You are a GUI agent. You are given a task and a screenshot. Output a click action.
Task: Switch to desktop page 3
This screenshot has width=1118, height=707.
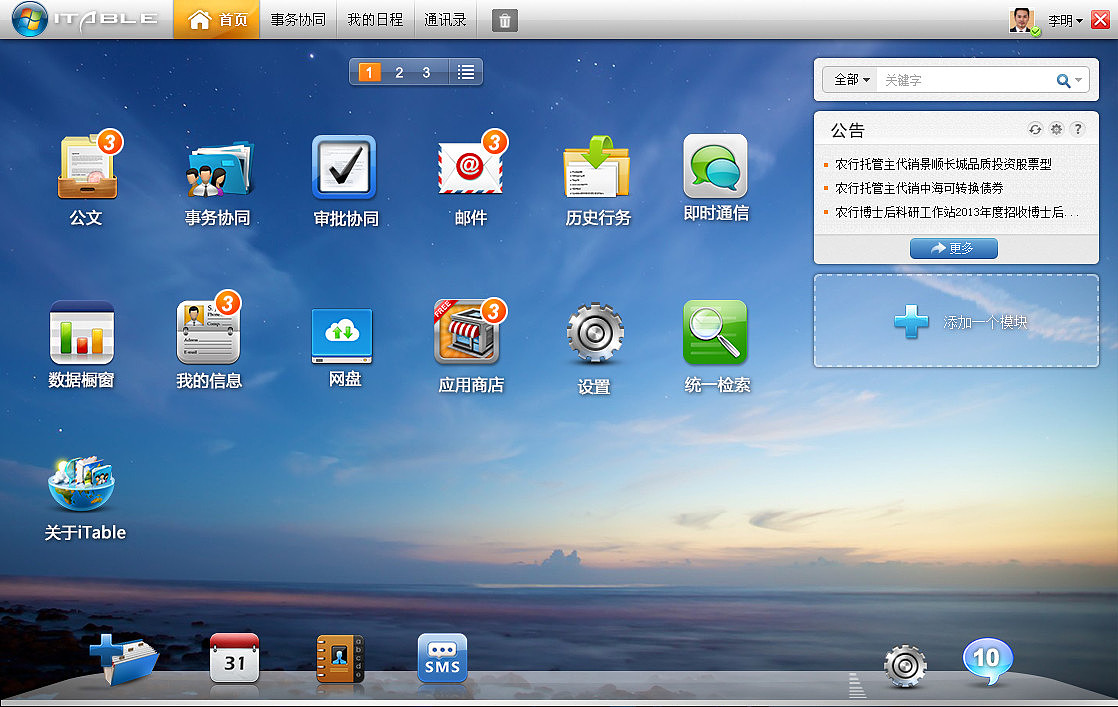pos(426,72)
